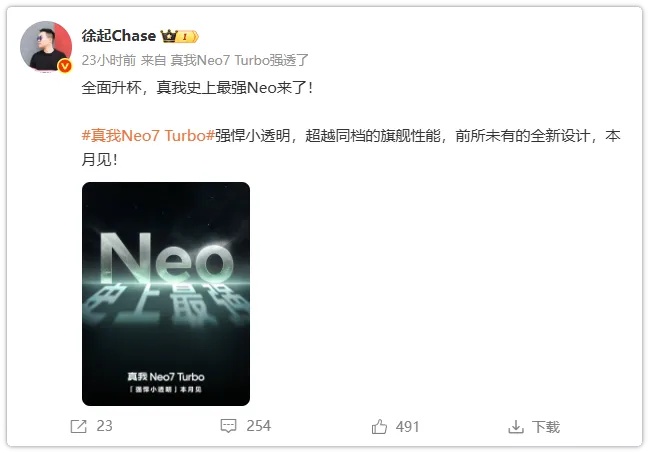The height and width of the screenshot is (453, 649).
Task: Open the profile avatar of 徐起Chase
Action: 46,46
